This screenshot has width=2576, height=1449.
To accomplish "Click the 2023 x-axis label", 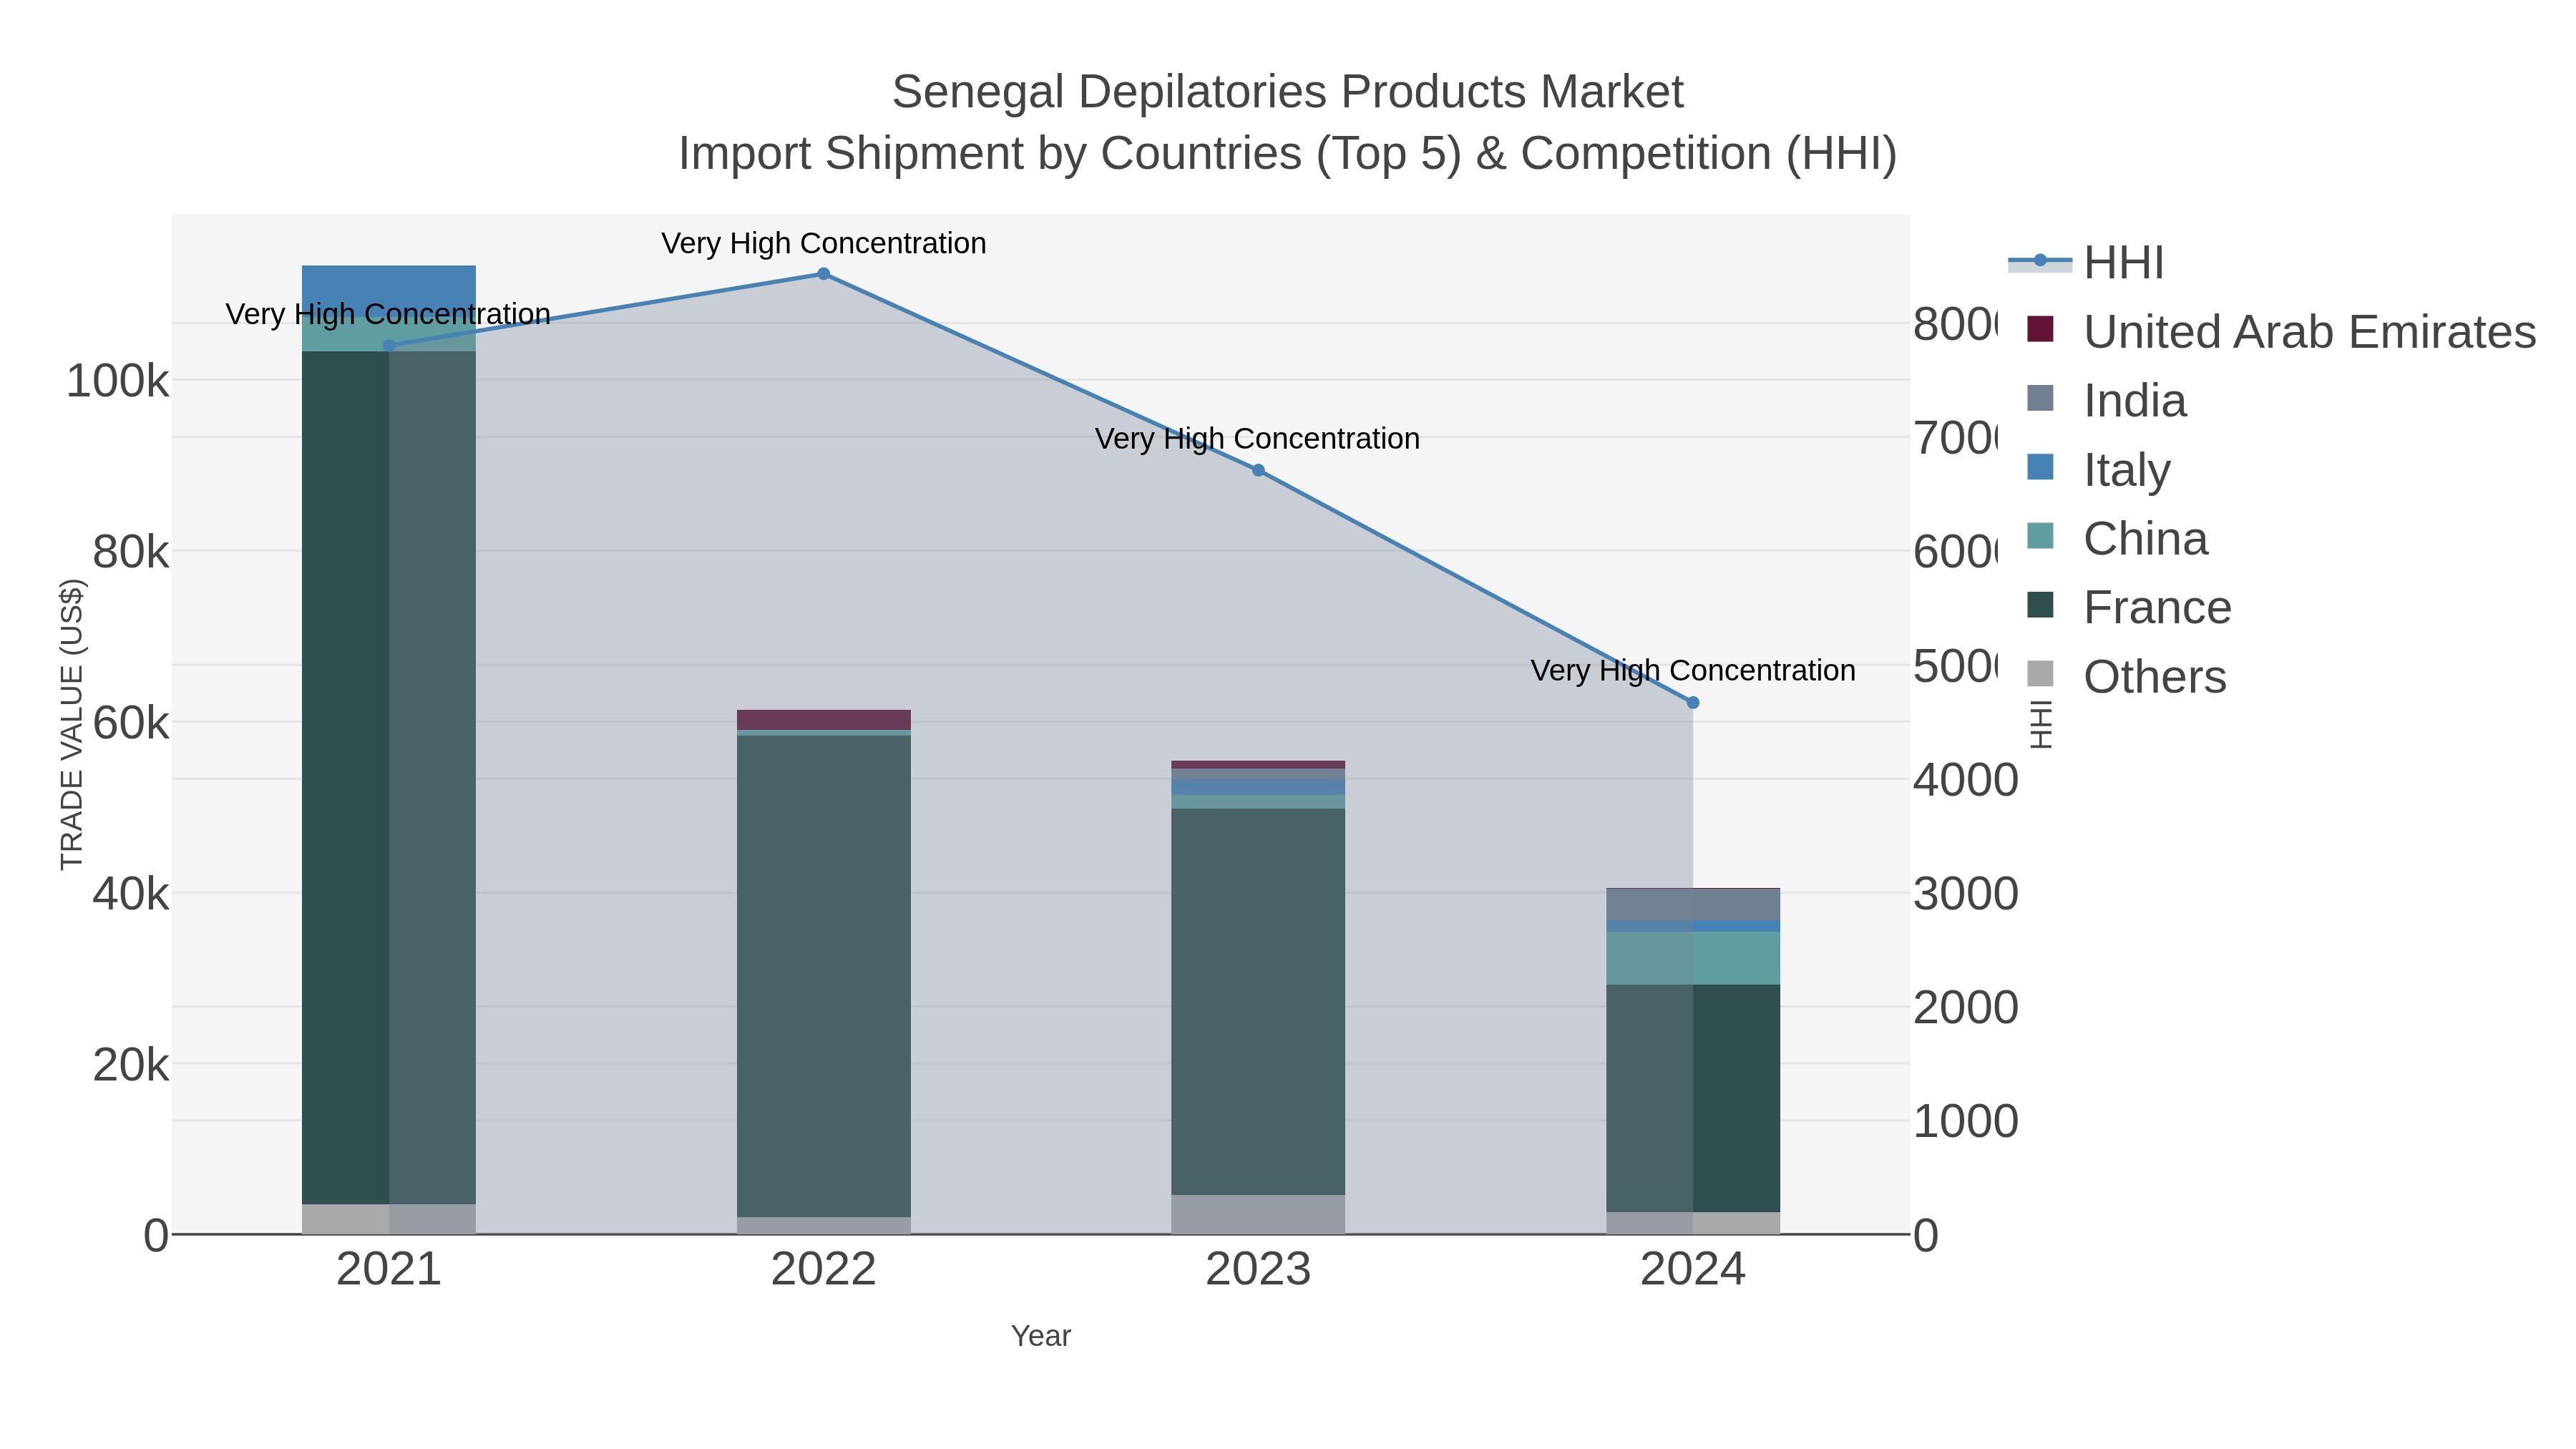I will click(x=1258, y=1270).
